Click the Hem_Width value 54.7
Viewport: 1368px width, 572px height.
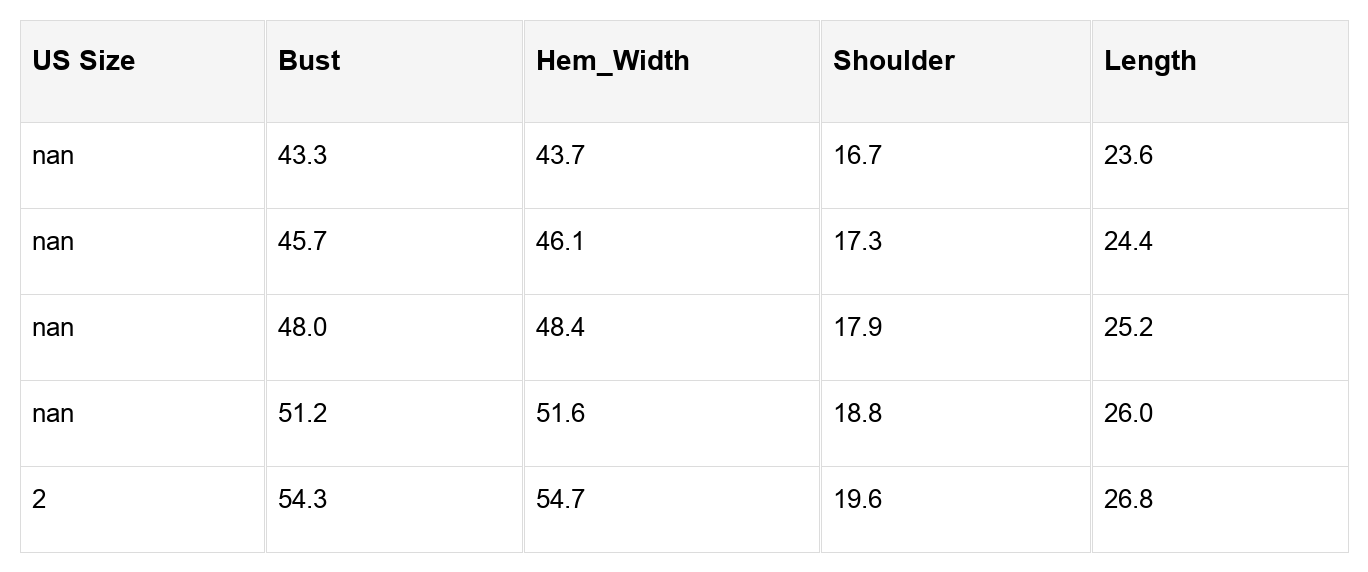point(560,500)
